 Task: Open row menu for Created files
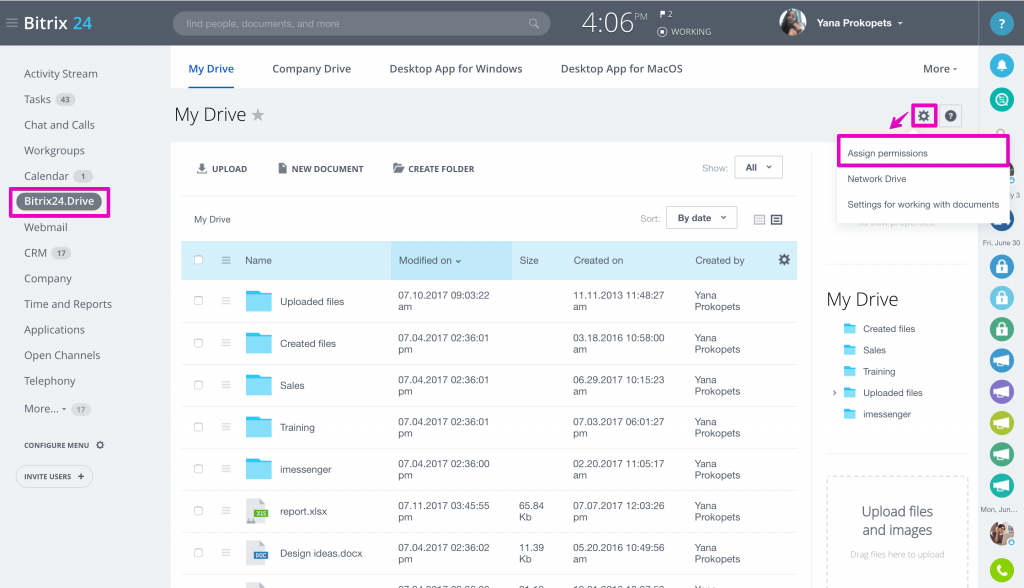(226, 343)
